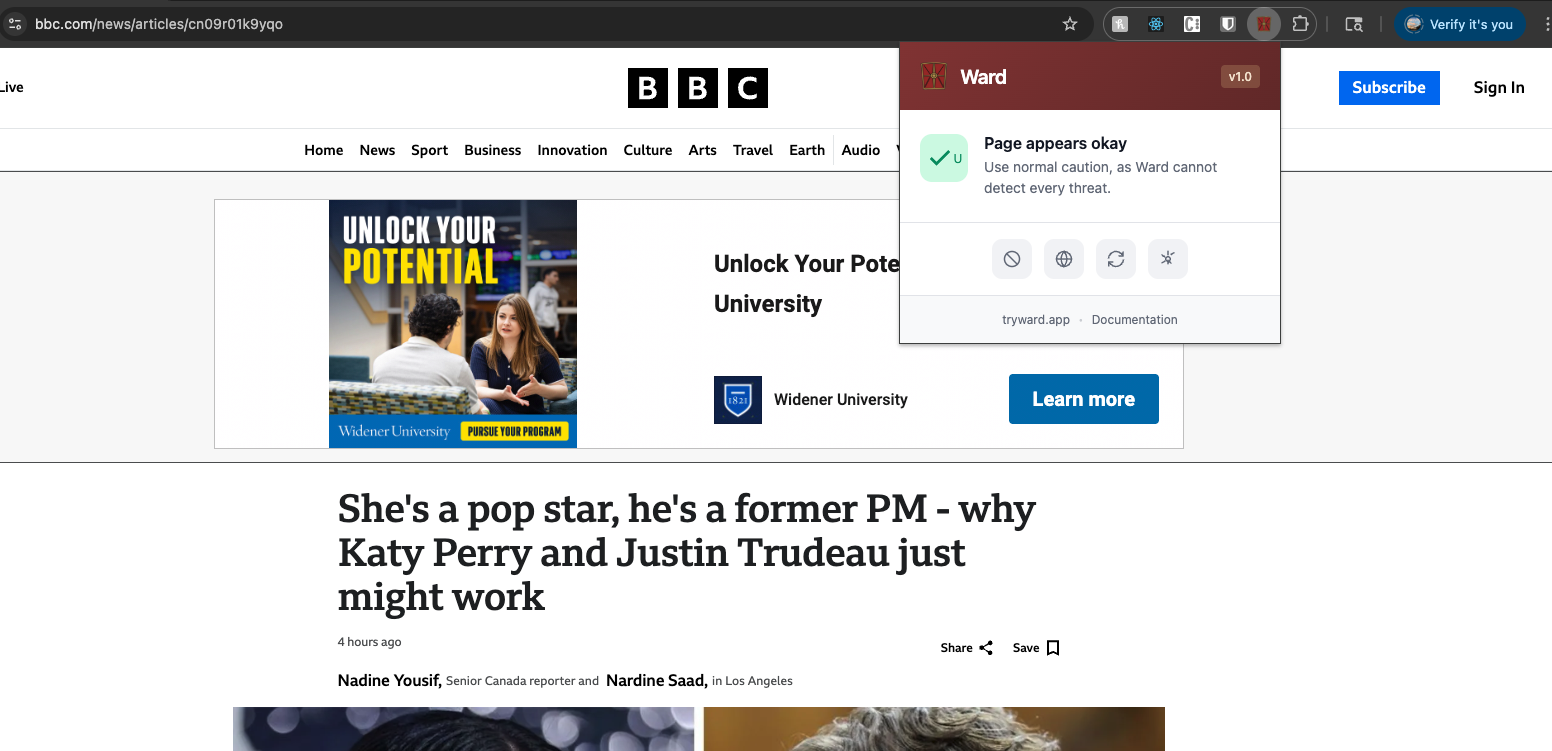Screen dimensions: 1552x751
Task: Open the tryward.app link
Action: pyautogui.click(x=1036, y=320)
